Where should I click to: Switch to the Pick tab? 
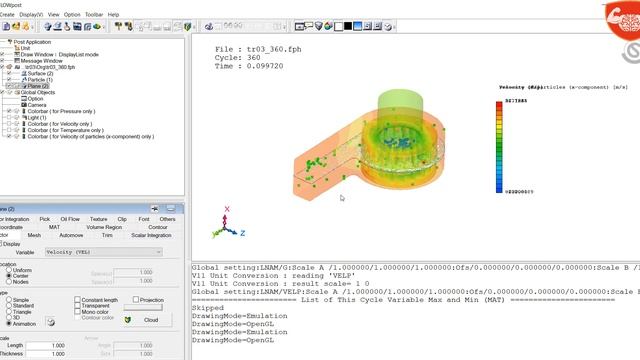coord(44,219)
